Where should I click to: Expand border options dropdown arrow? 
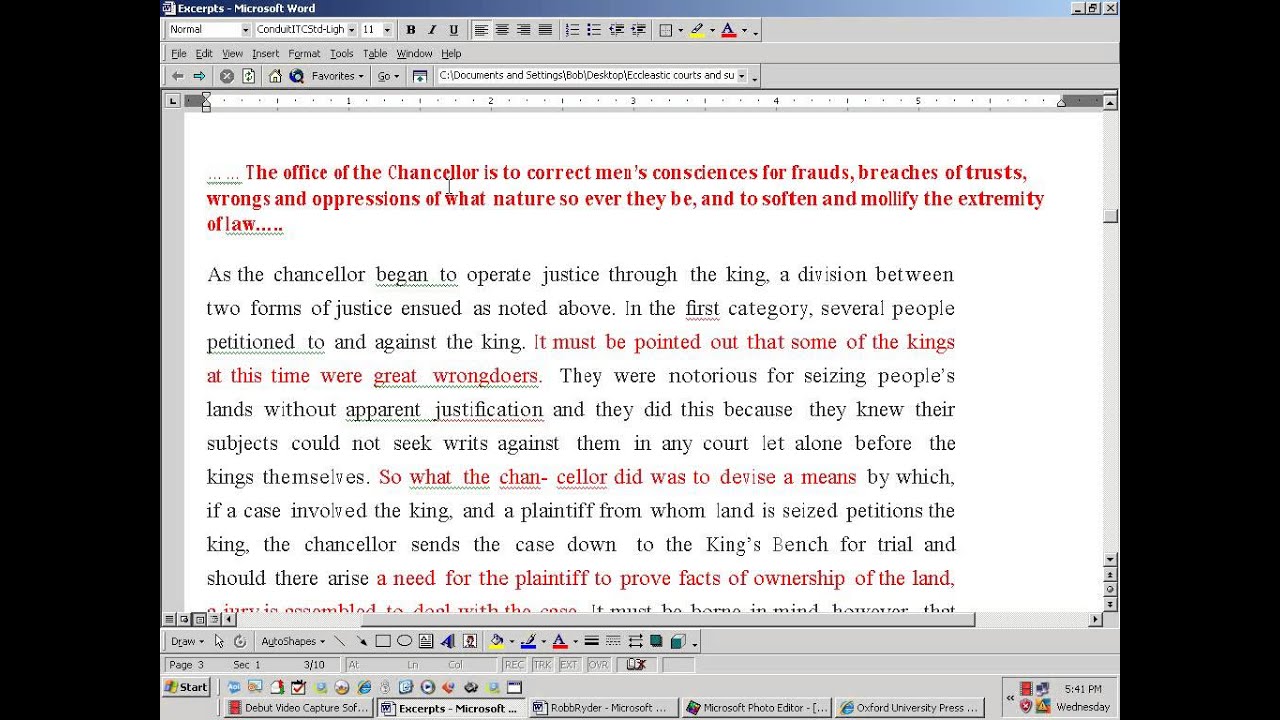tap(681, 30)
